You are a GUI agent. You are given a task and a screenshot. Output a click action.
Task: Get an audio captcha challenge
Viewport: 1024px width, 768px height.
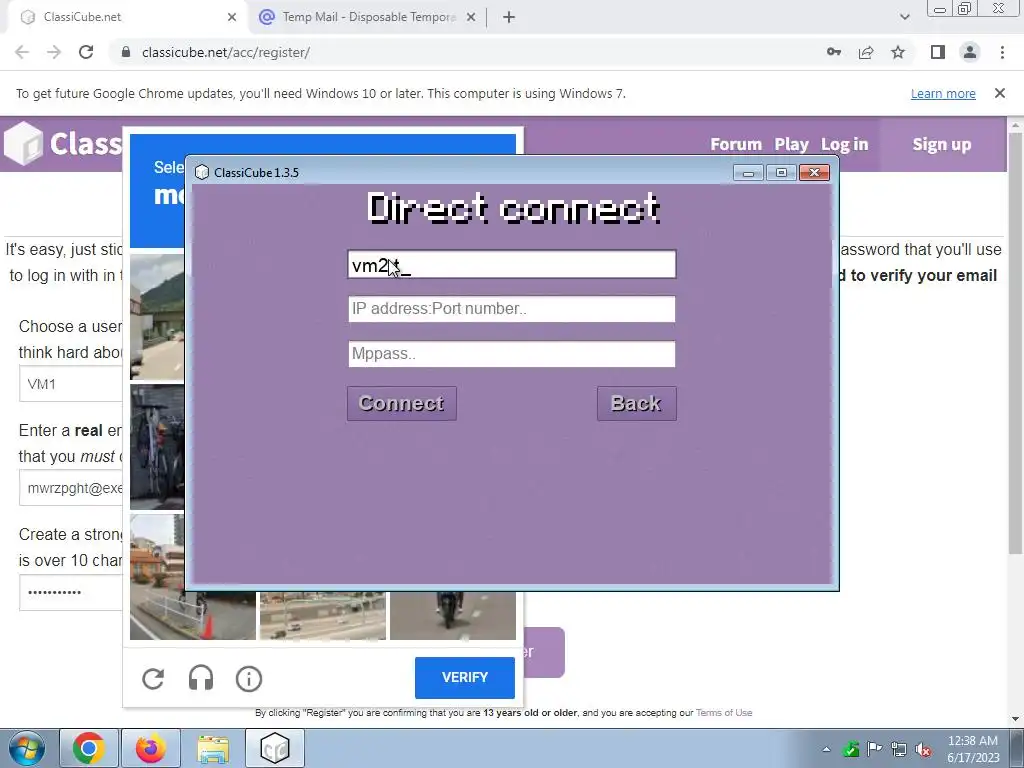[200, 679]
